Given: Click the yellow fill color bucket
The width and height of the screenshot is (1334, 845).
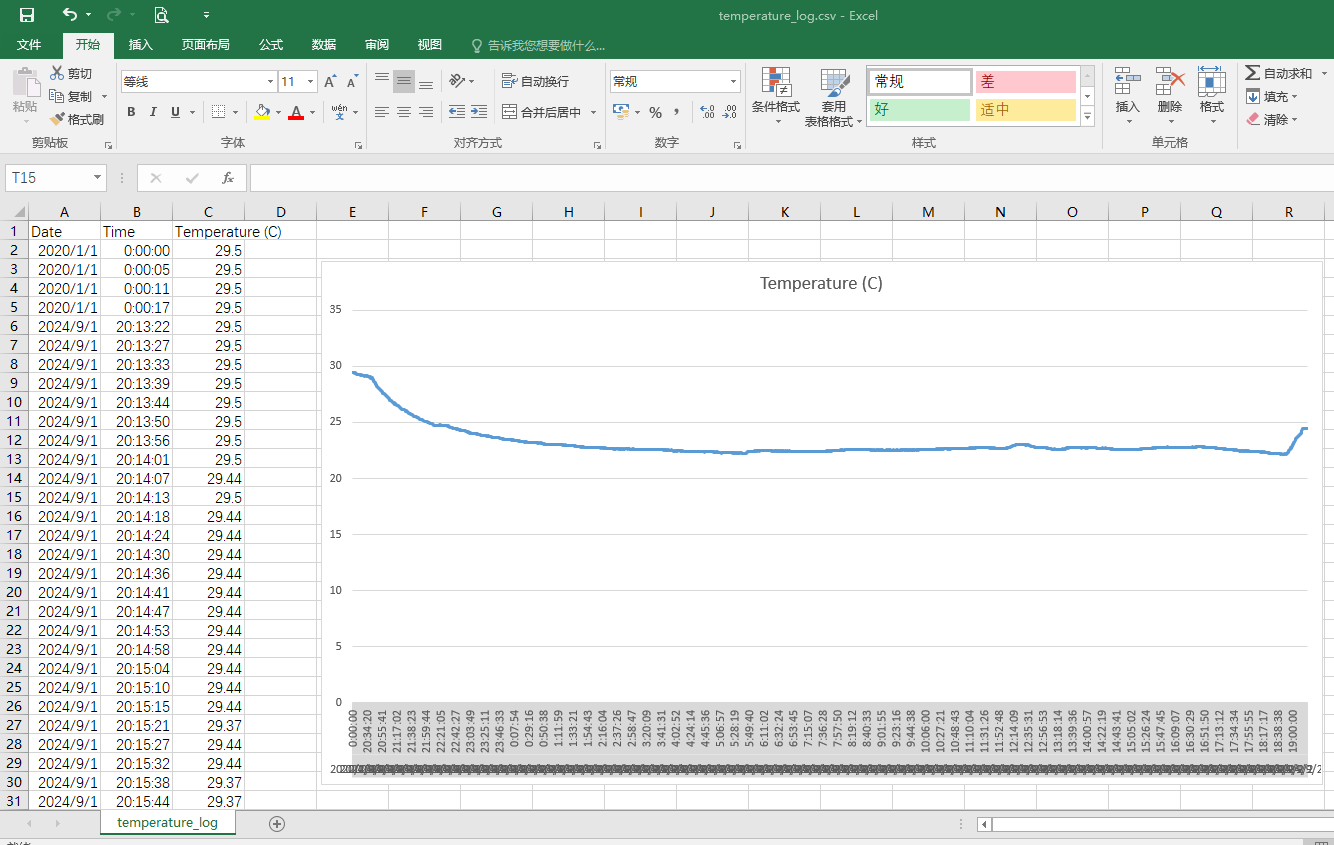Looking at the screenshot, I should 262,112.
